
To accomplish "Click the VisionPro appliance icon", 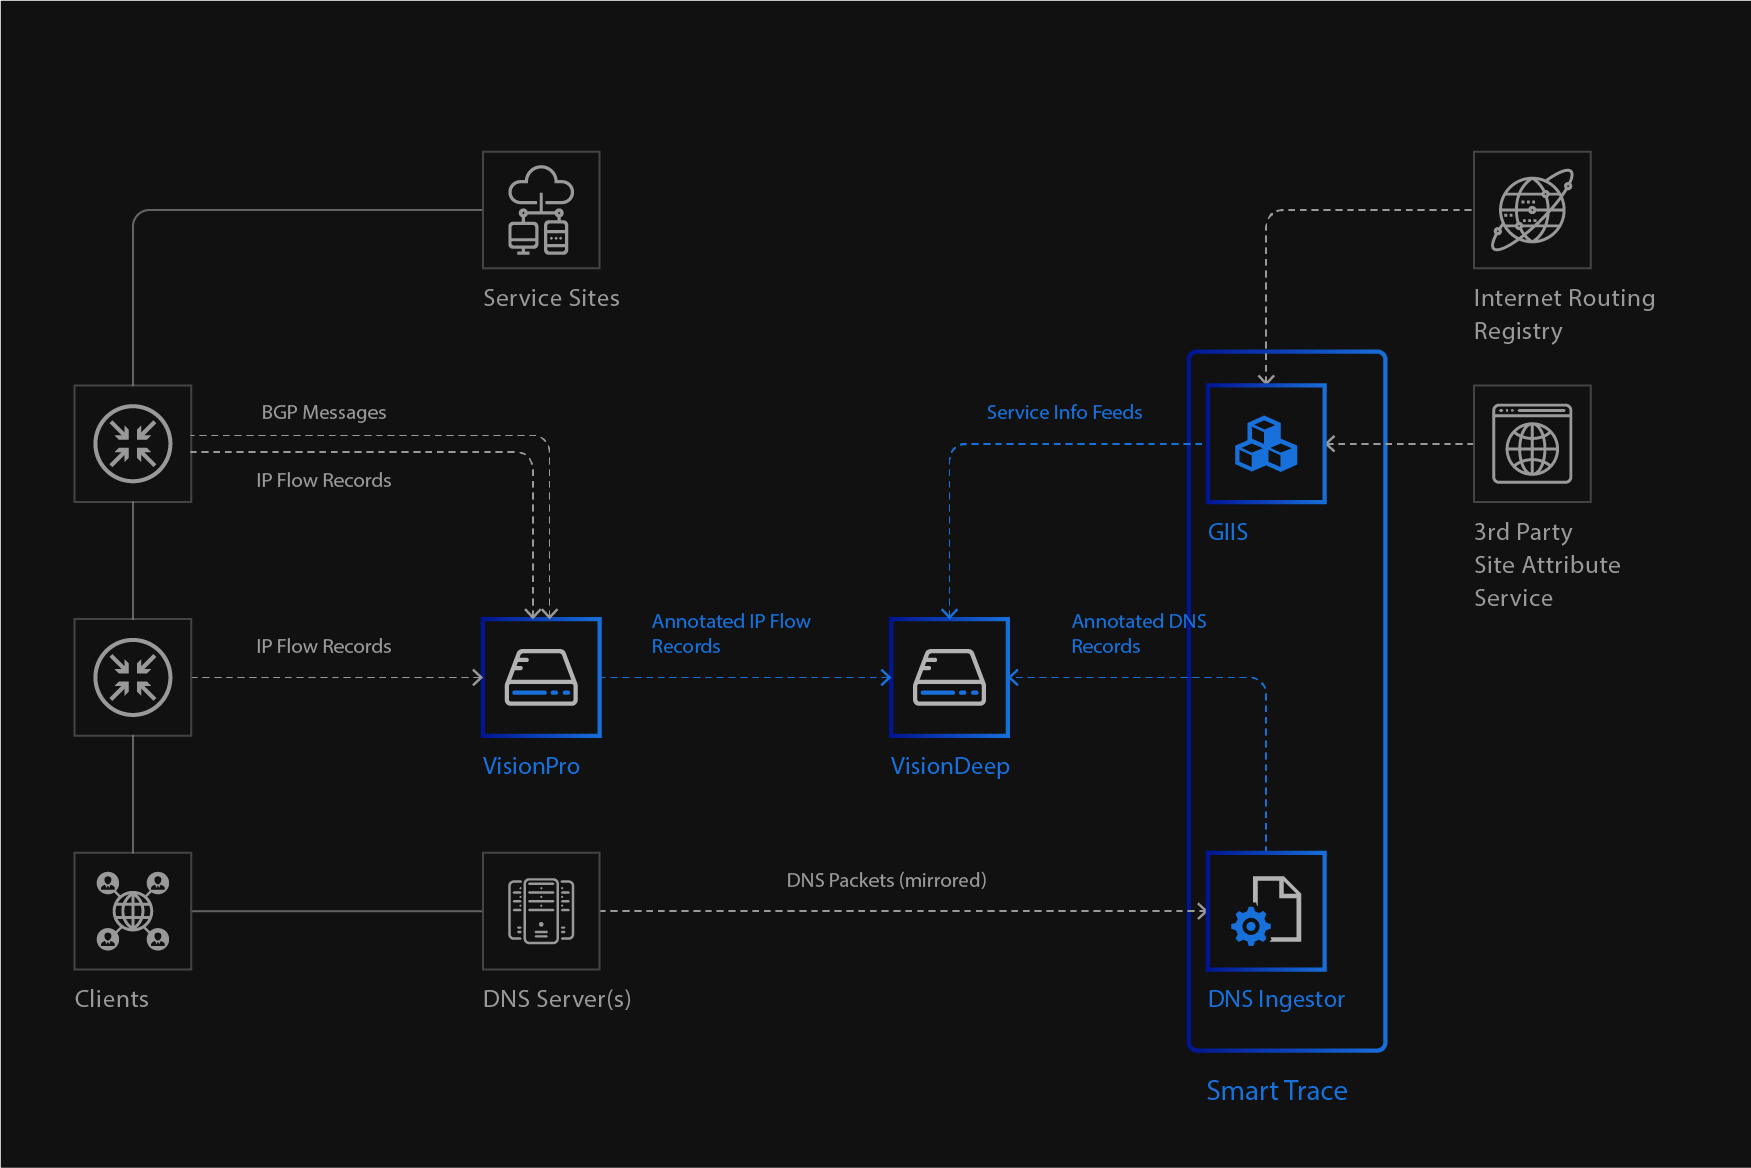I will [x=541, y=678].
